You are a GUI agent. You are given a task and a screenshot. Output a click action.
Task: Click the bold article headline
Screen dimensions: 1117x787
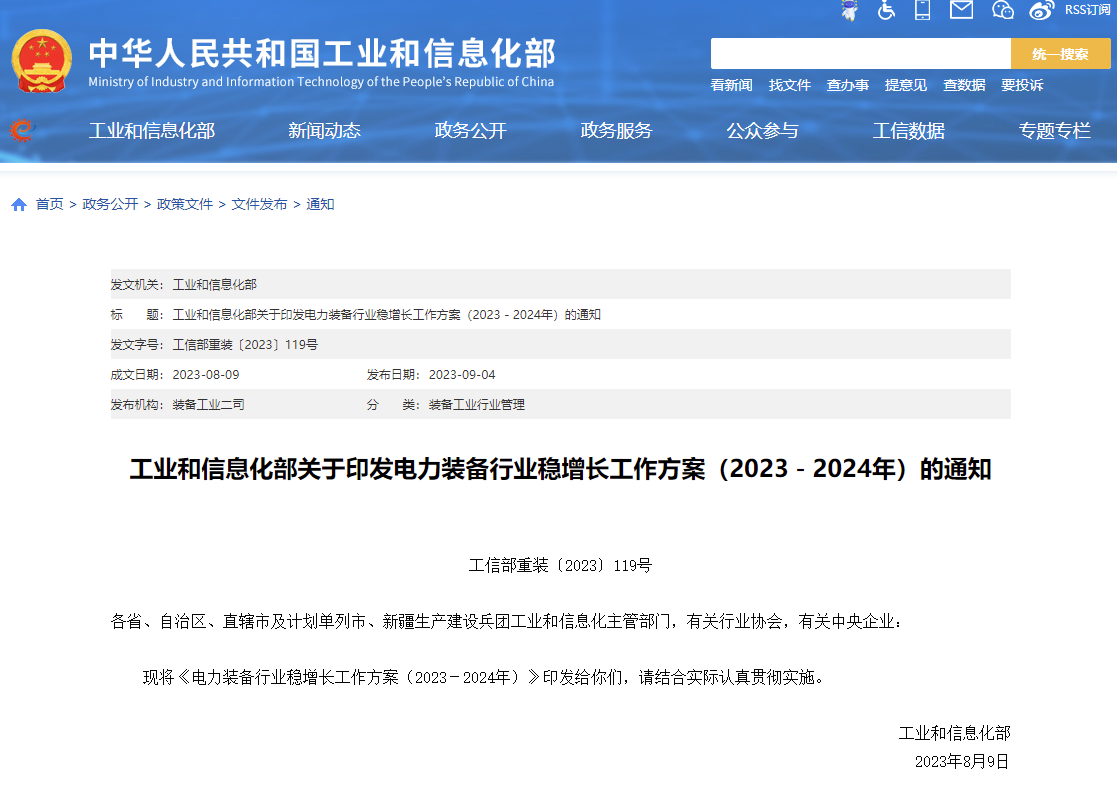pyautogui.click(x=561, y=469)
